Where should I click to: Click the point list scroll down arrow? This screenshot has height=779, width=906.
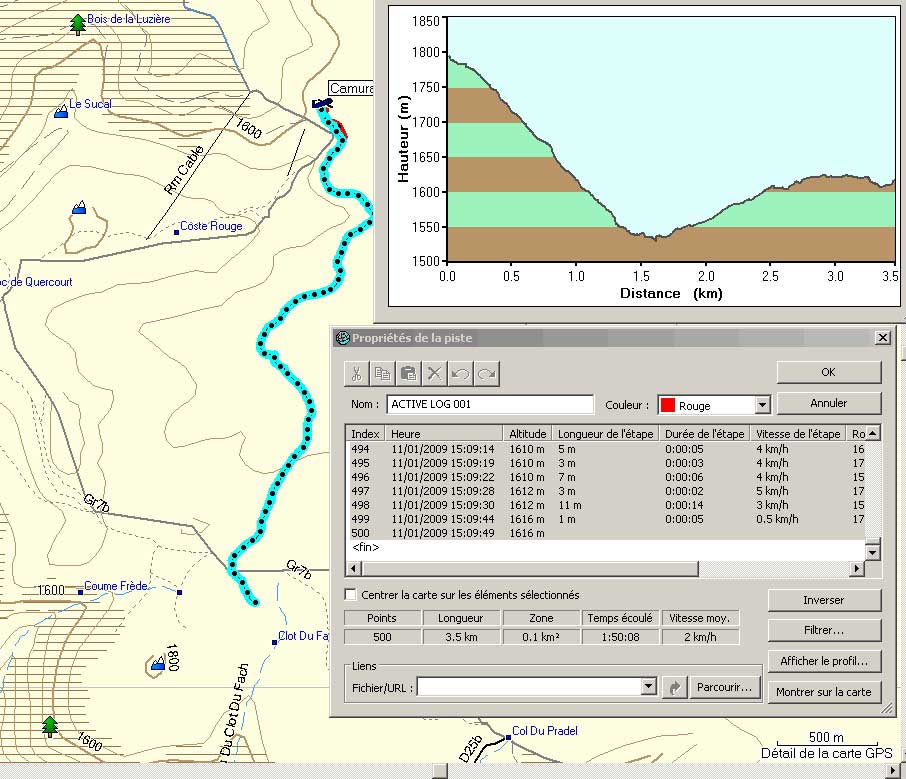click(x=872, y=552)
